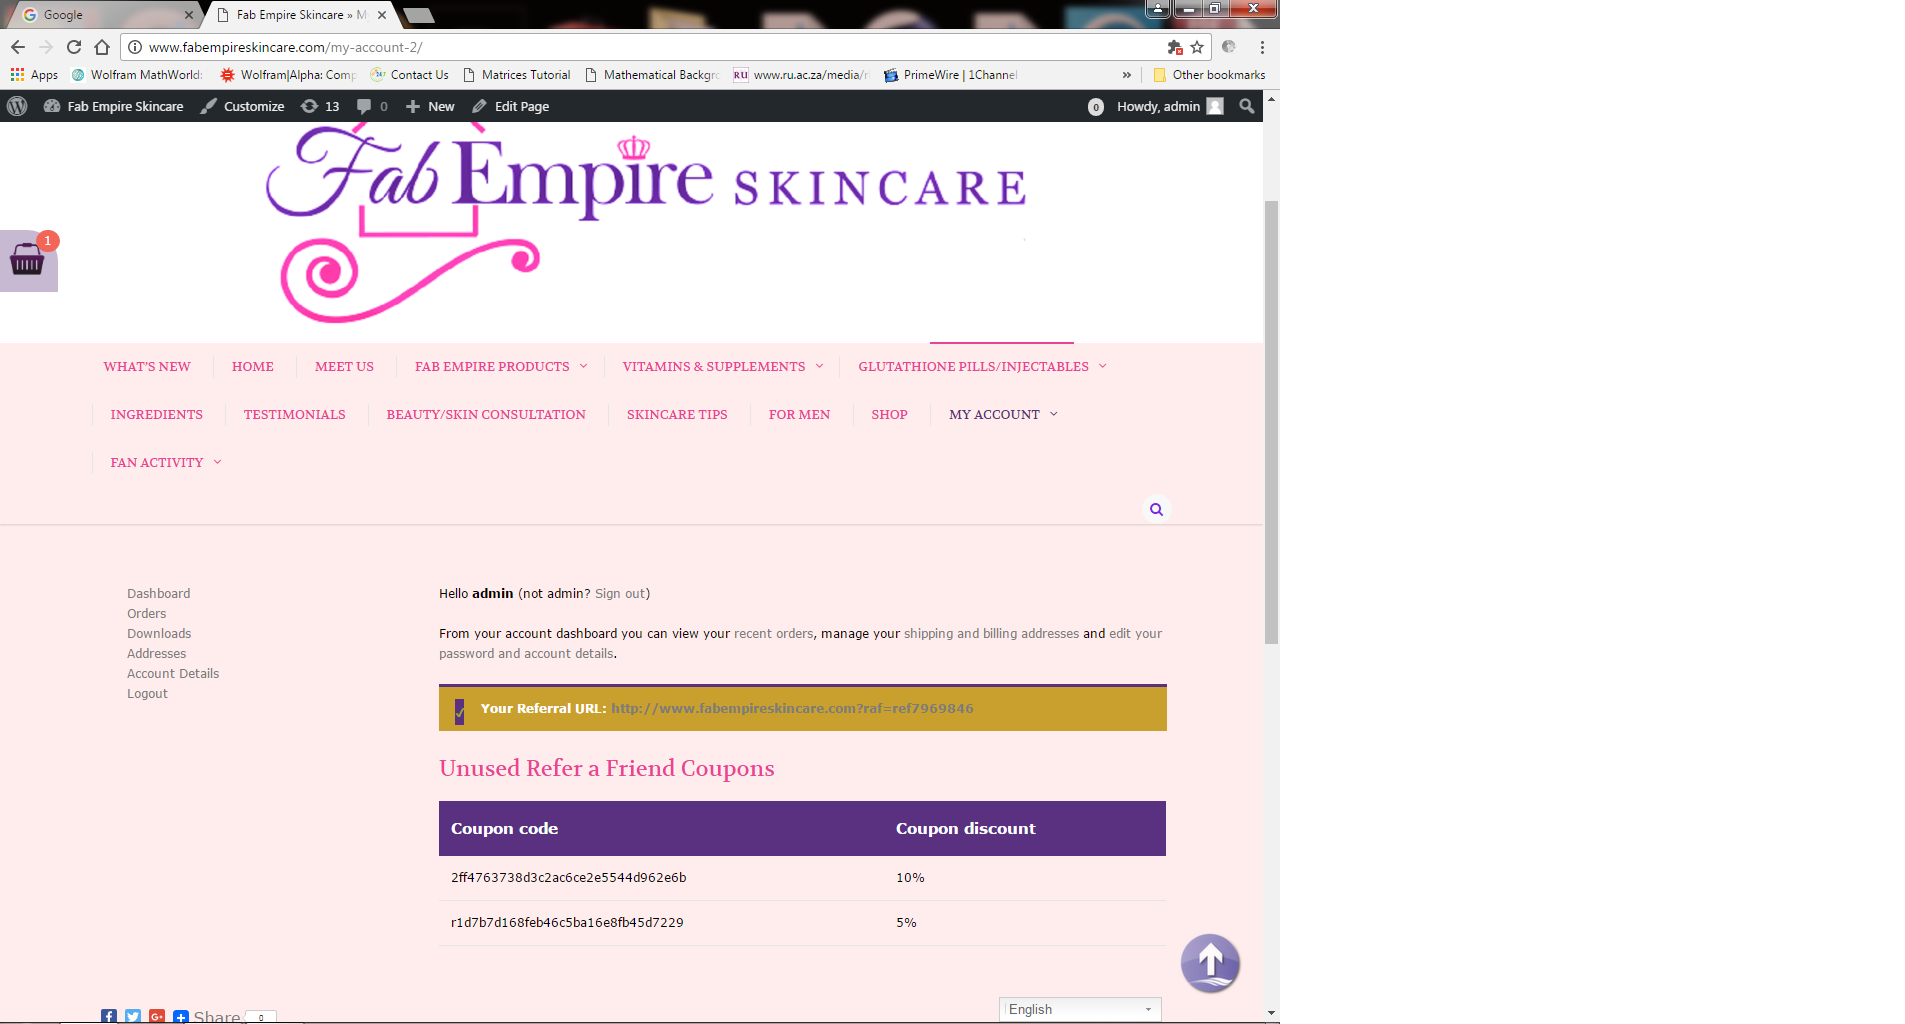Close the Fab Empire Skincare tab
The image size is (1905, 1024).
(x=382, y=15)
